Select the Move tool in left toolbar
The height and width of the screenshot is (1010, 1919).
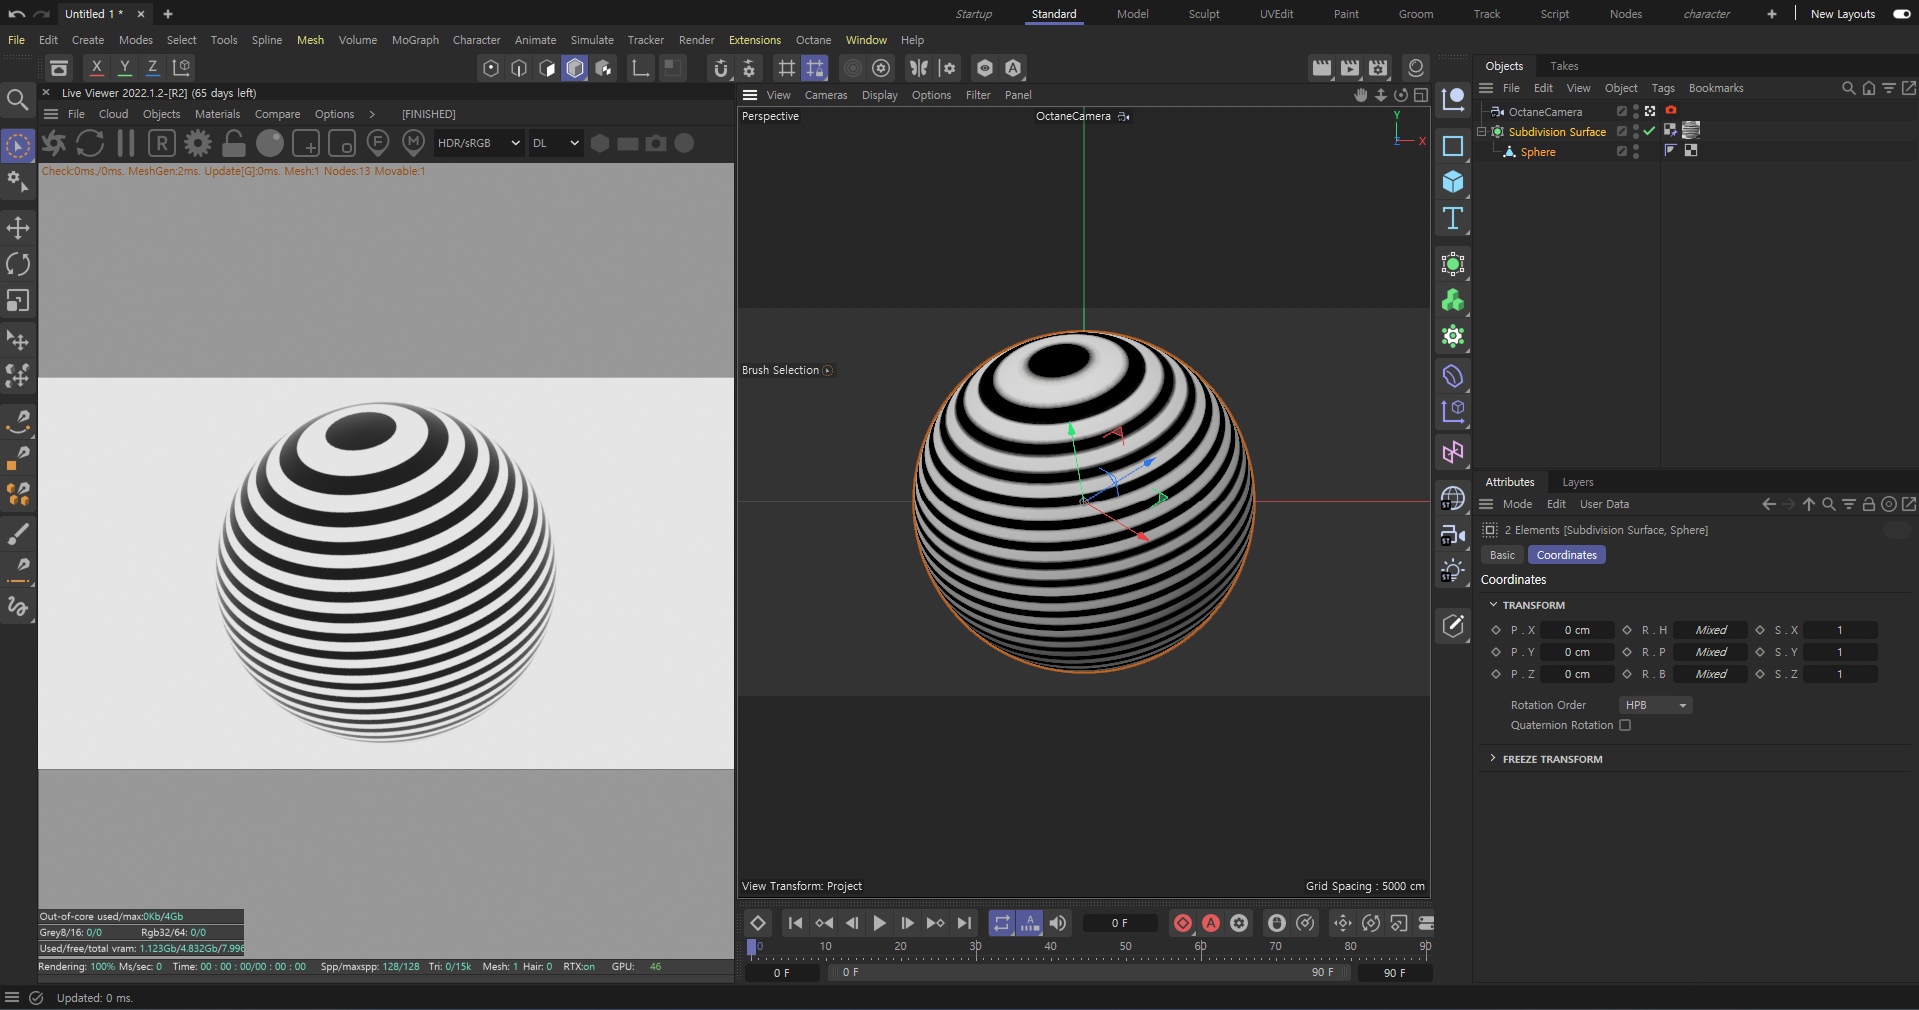point(18,228)
